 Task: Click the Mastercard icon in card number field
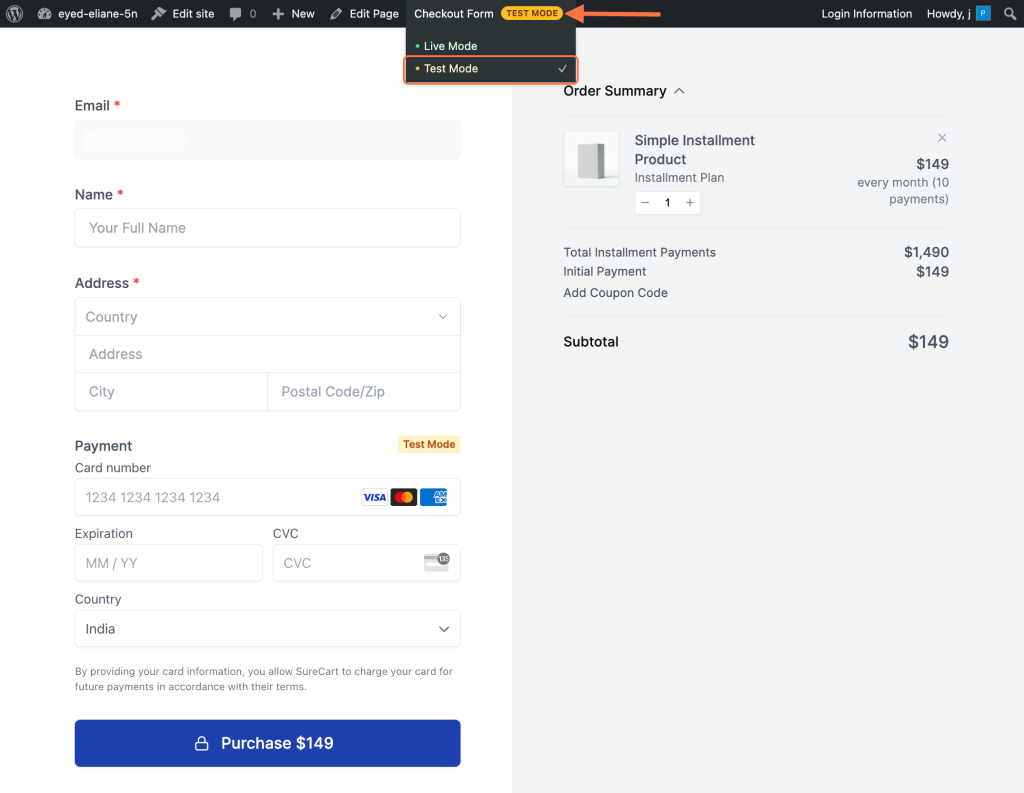click(x=404, y=497)
